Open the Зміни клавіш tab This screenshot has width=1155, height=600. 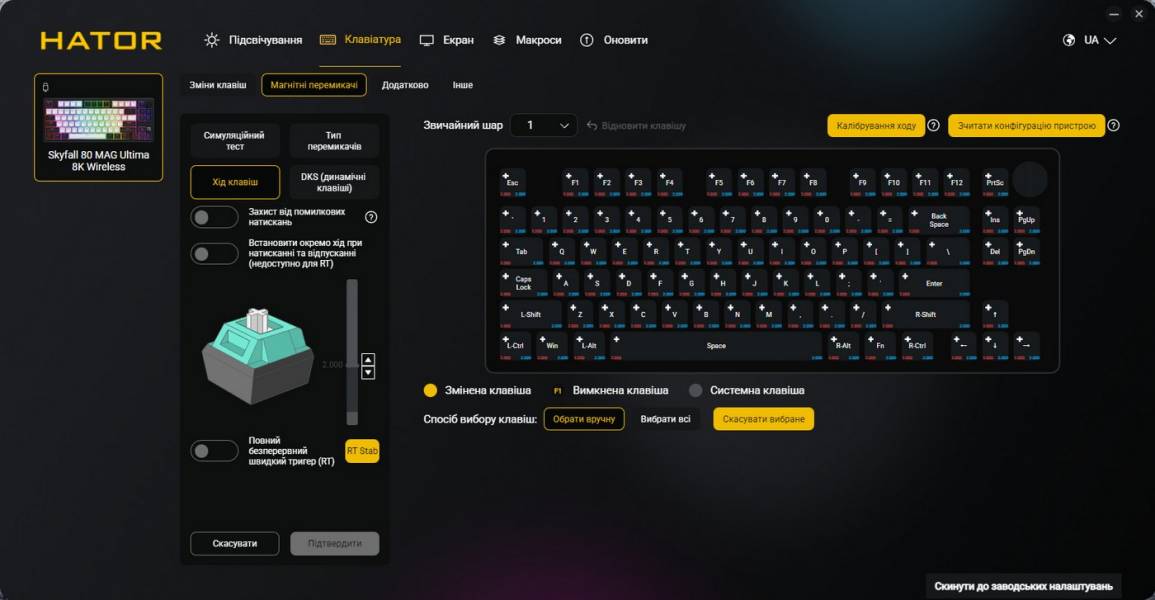point(218,85)
